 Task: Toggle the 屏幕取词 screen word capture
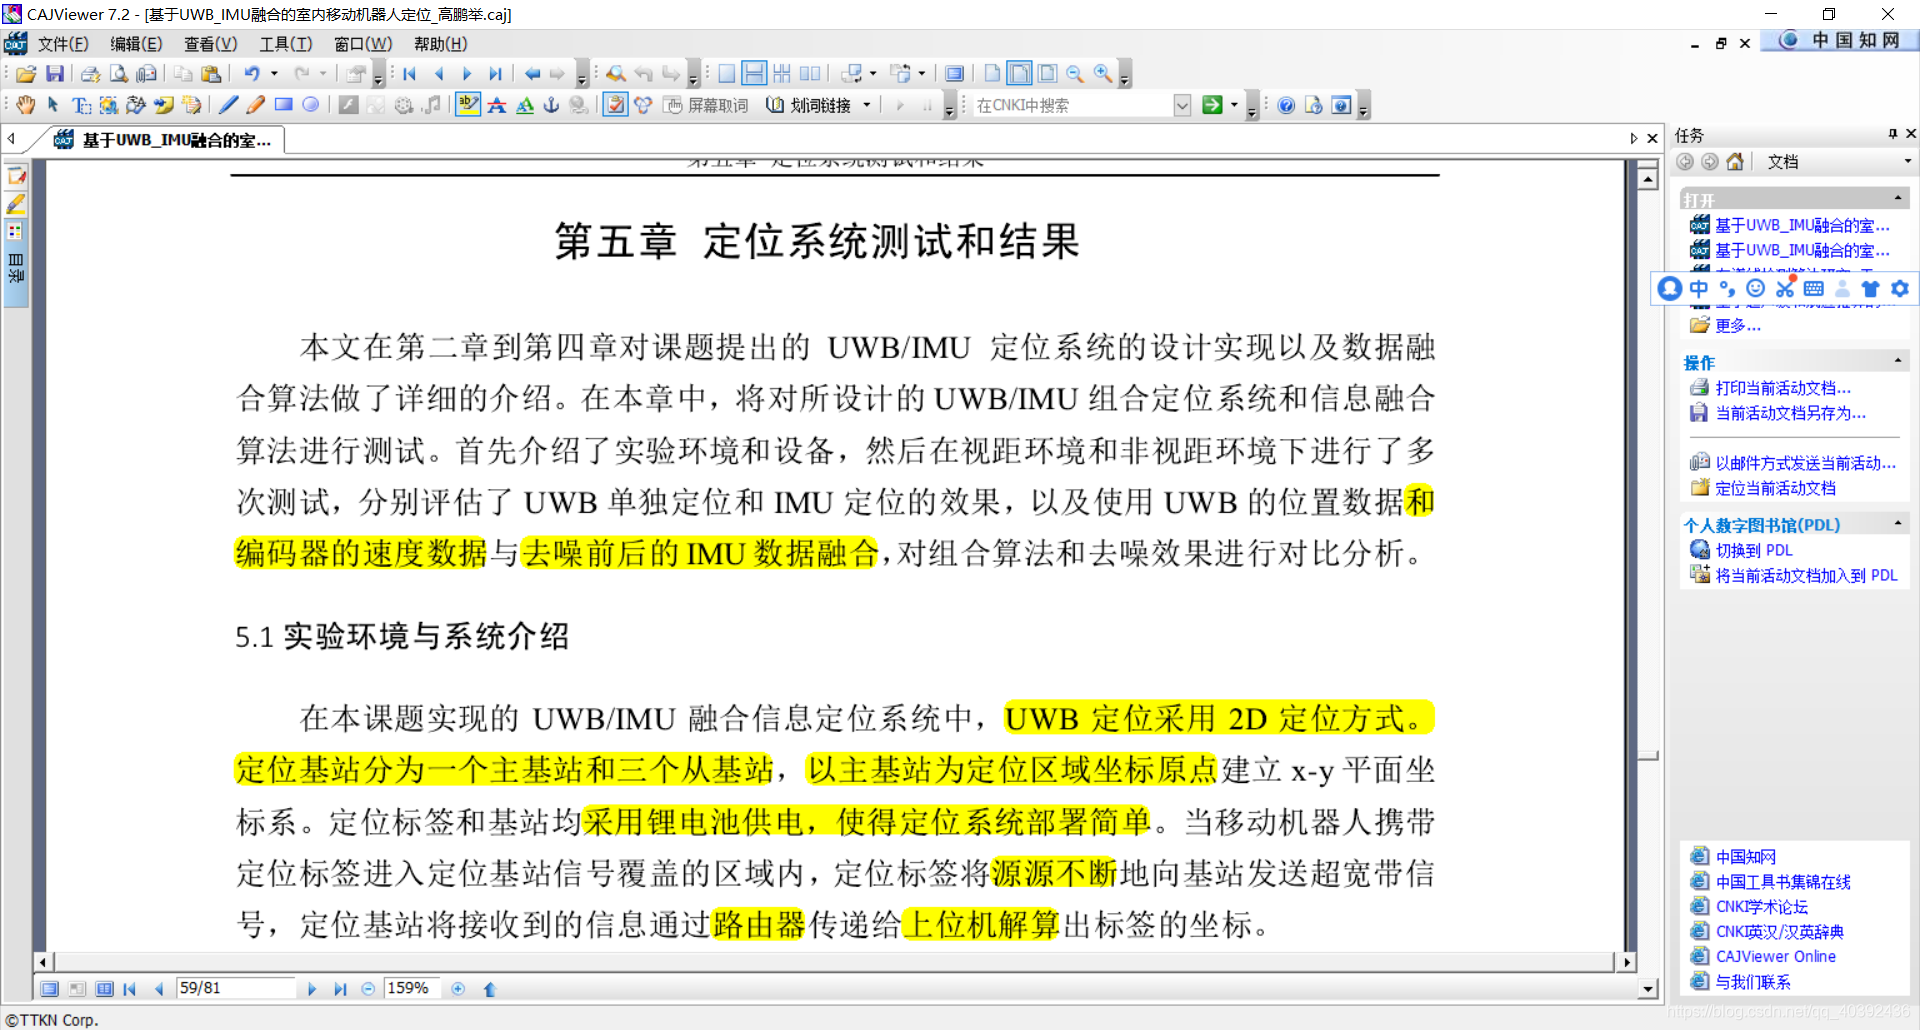point(706,105)
